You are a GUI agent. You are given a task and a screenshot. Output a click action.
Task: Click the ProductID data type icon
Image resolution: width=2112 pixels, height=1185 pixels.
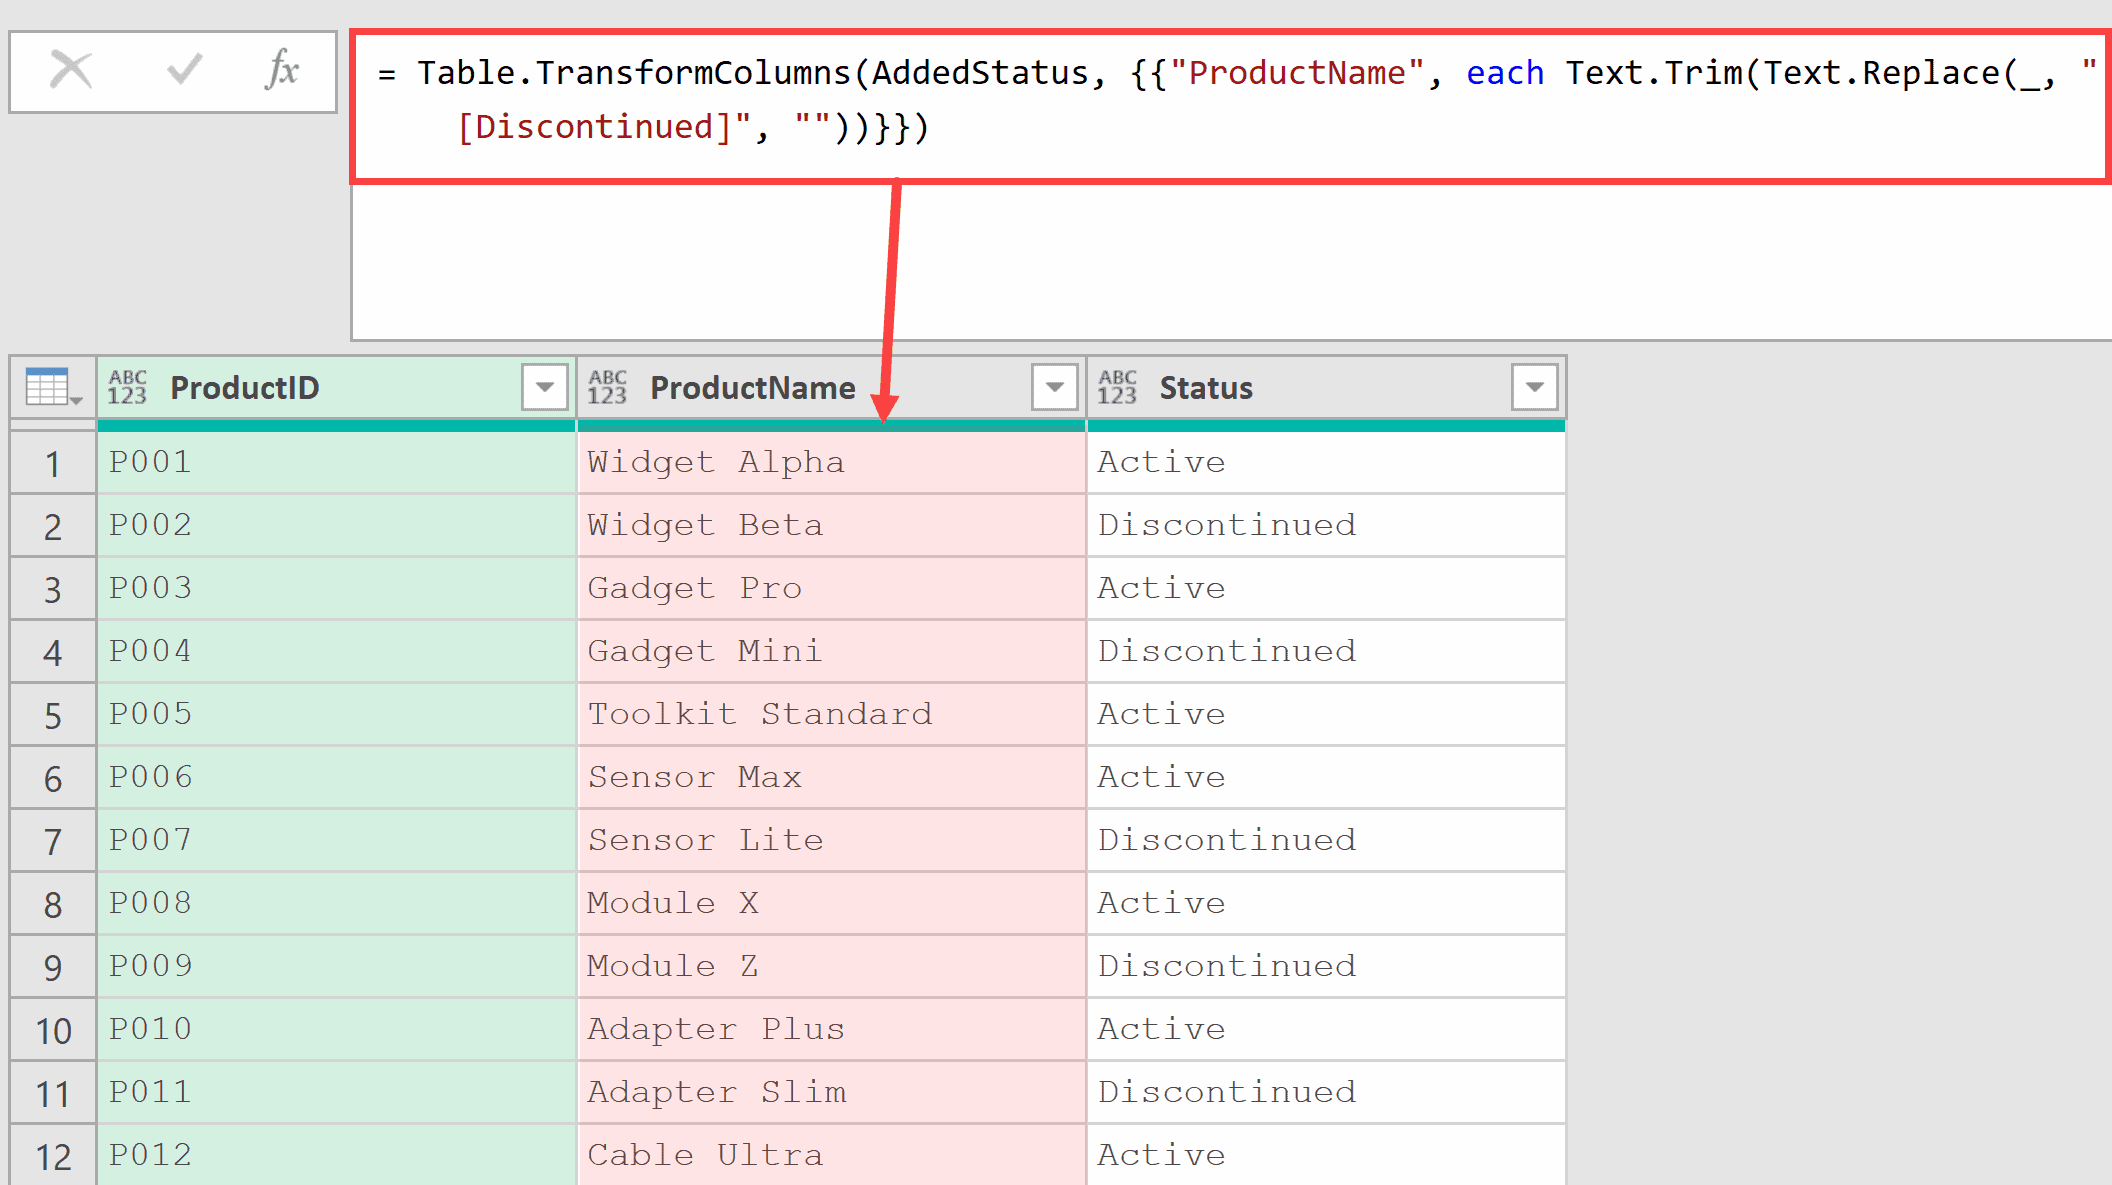click(127, 388)
